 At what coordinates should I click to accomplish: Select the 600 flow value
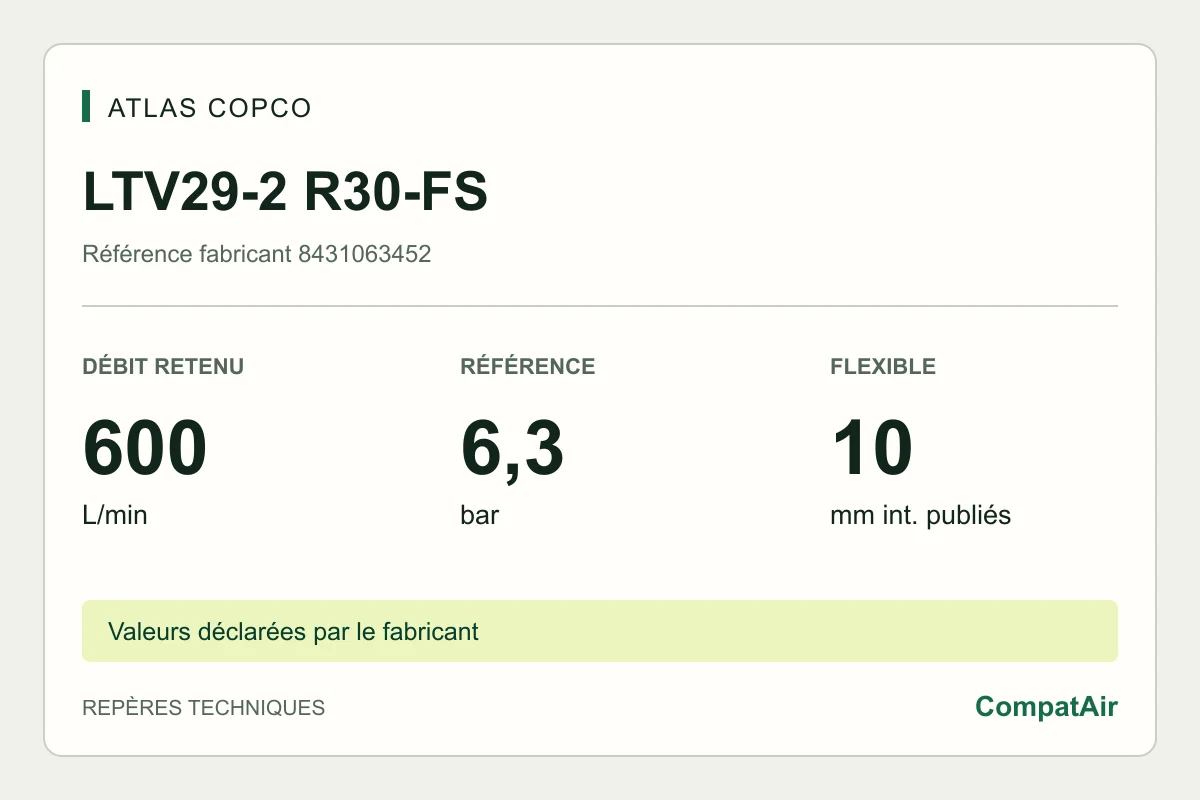[x=145, y=449]
